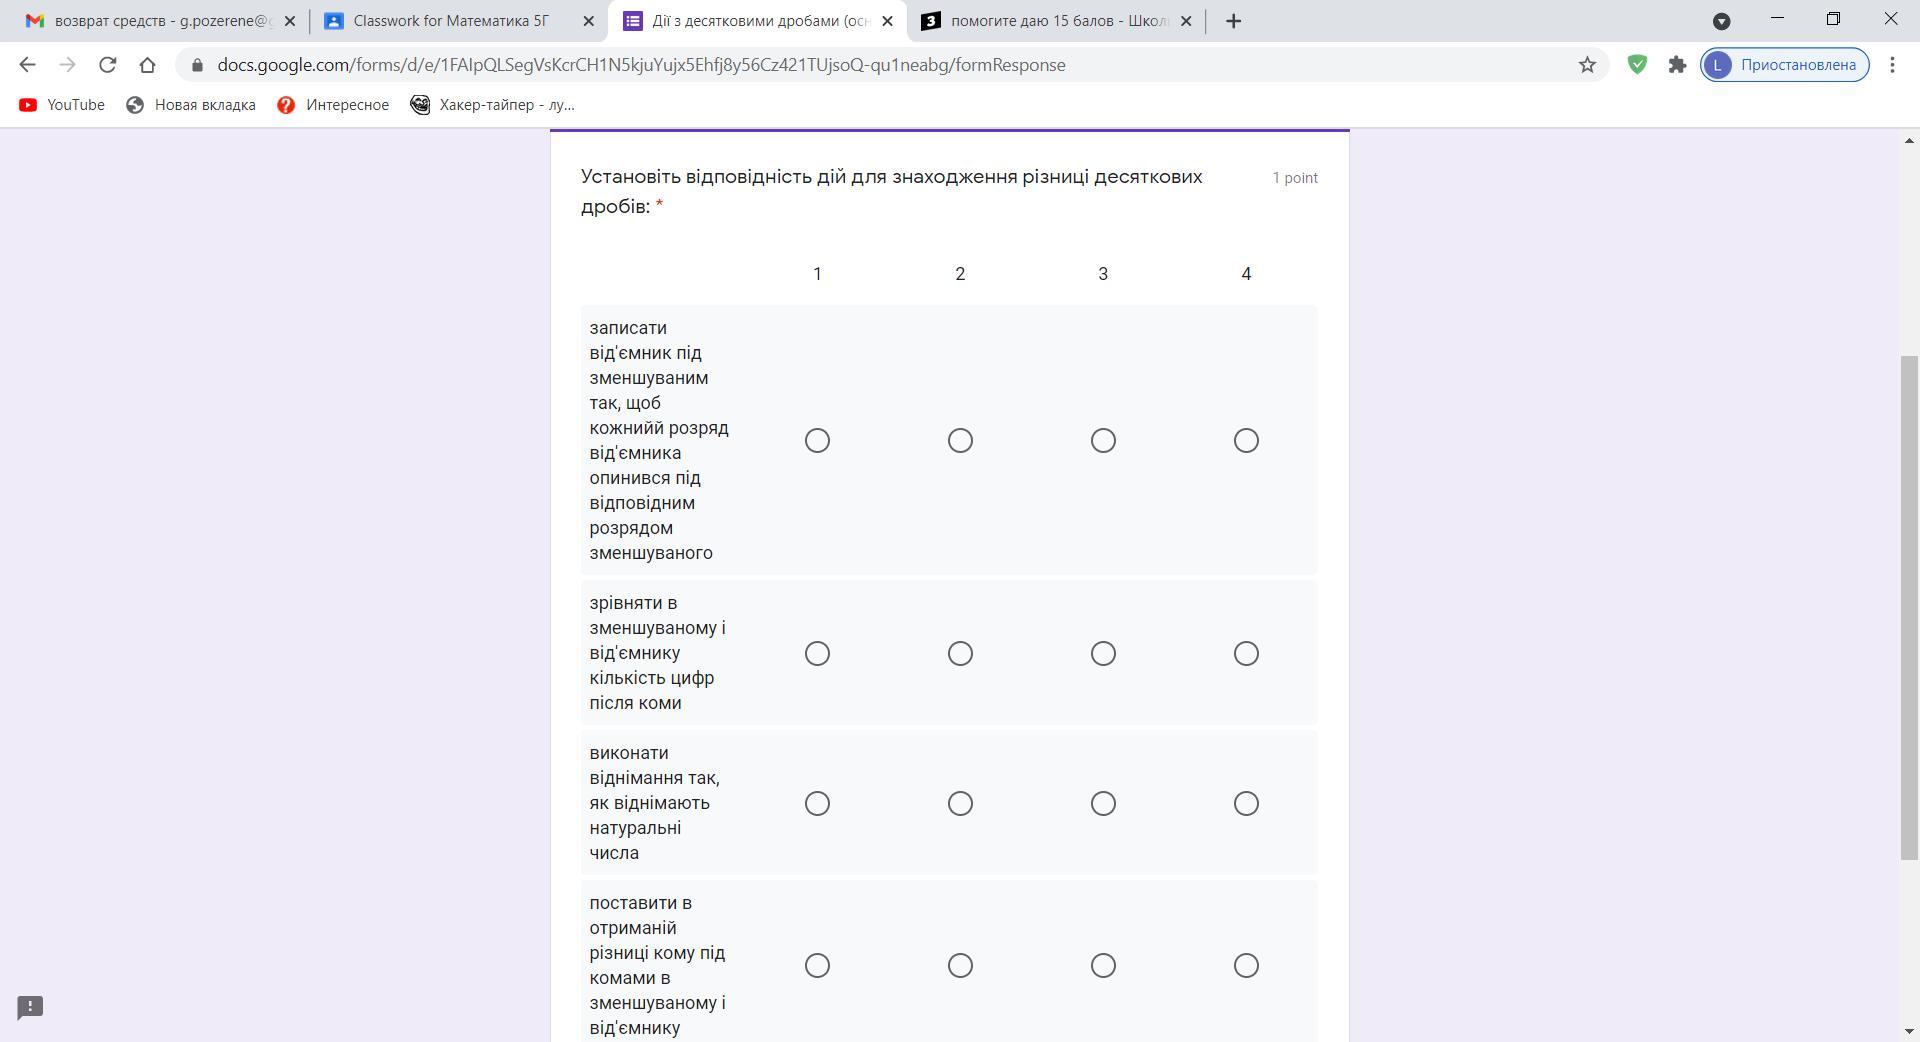Select option 1 for 'записати від'ємник' row
The height and width of the screenshot is (1042, 1920).
817,441
